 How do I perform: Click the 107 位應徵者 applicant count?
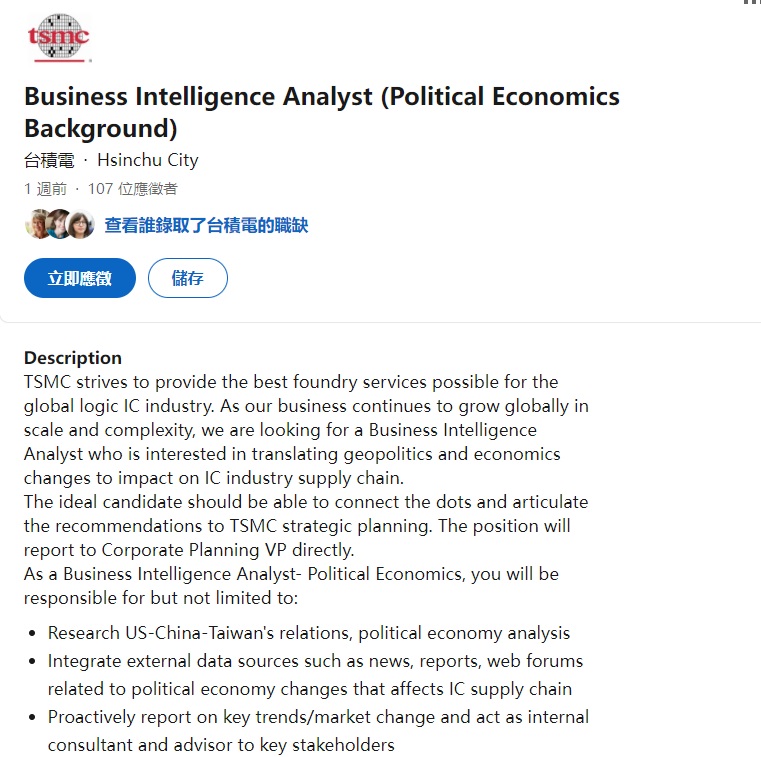[x=132, y=189]
